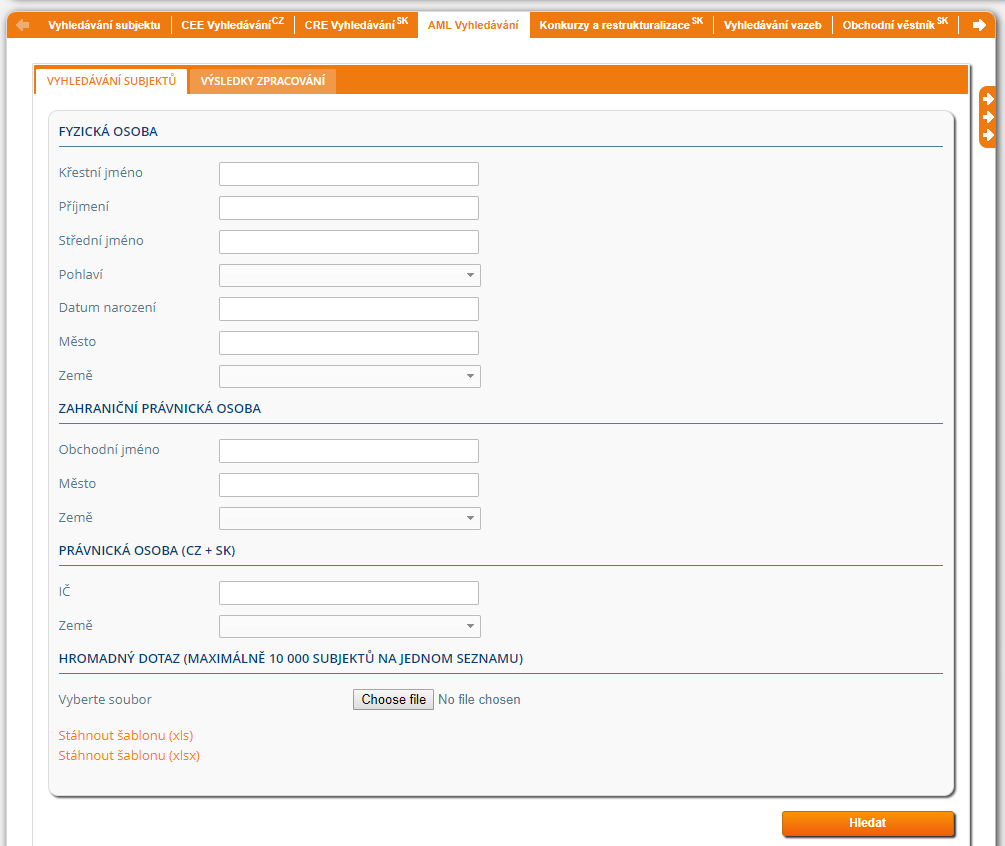The image size is (1005, 846).
Task: Click the Obchodní jméno input
Action: (x=349, y=451)
